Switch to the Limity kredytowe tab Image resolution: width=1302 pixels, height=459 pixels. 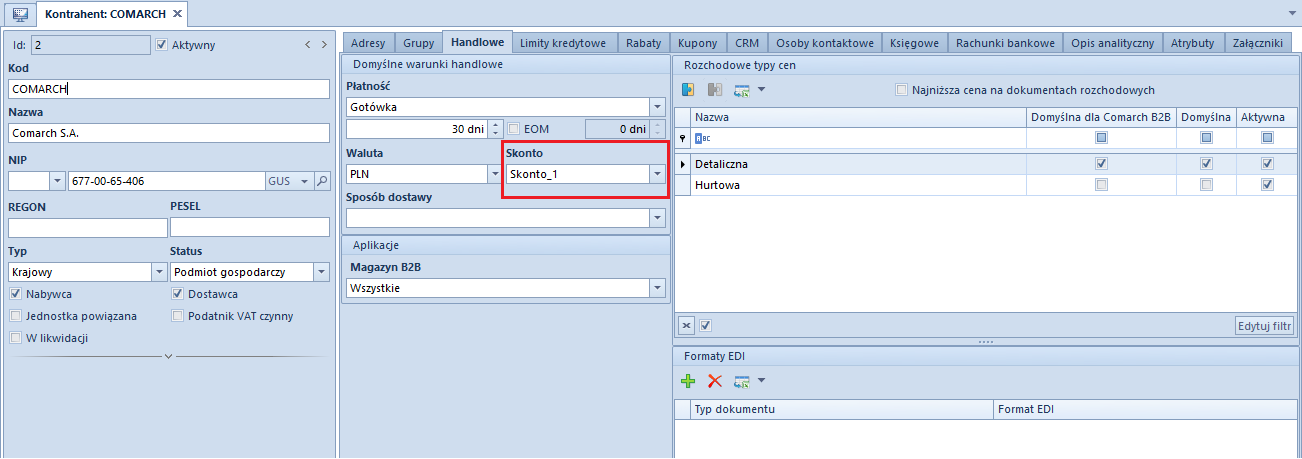click(x=563, y=43)
